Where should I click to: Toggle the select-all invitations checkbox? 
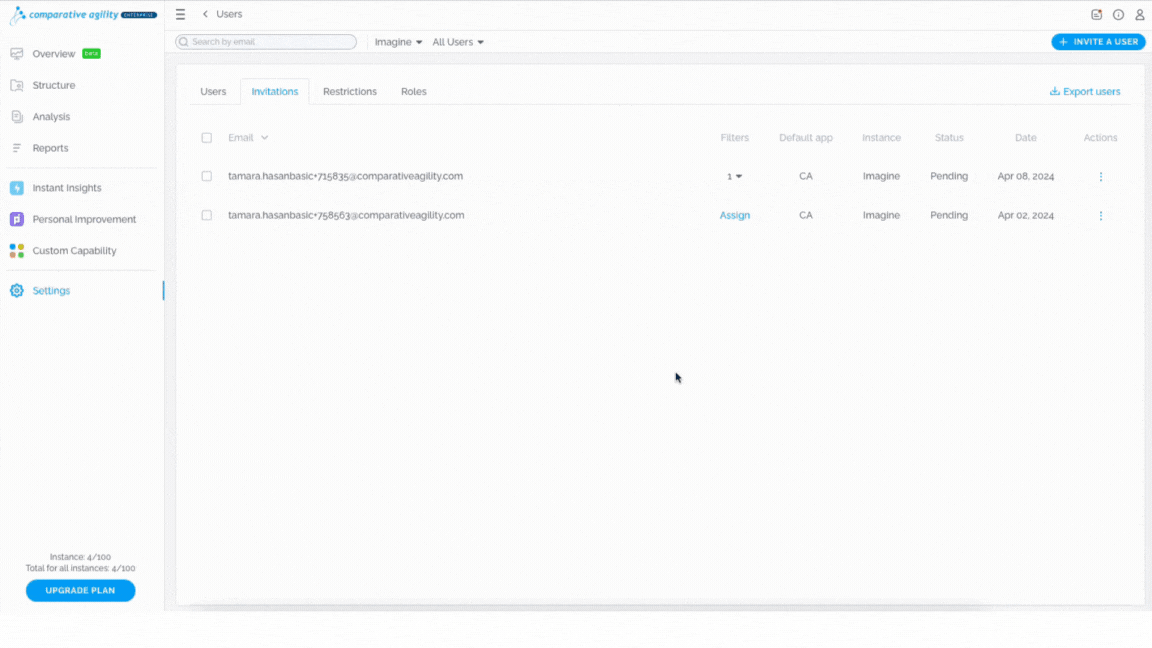tap(206, 138)
